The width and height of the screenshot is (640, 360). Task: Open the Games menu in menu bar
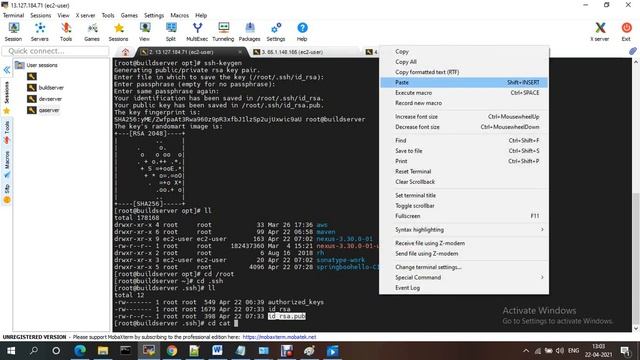tap(129, 15)
